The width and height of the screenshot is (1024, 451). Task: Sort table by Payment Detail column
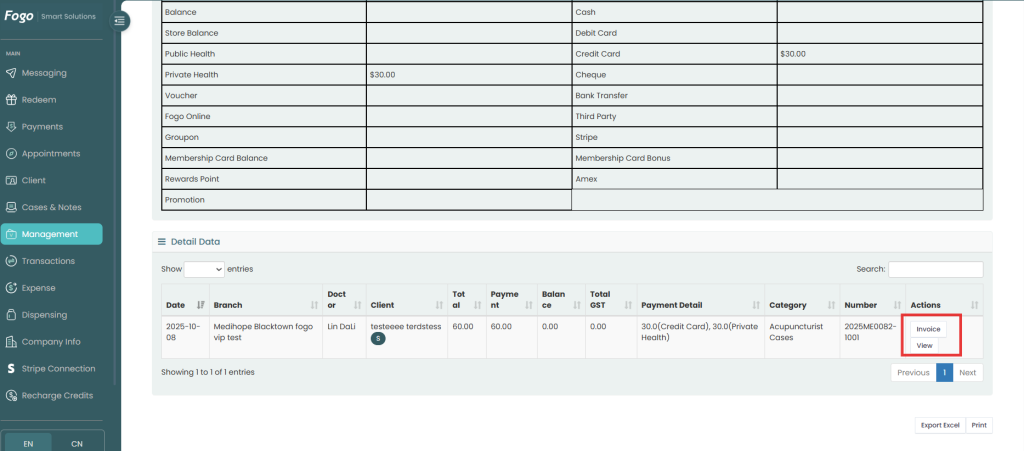tap(698, 305)
